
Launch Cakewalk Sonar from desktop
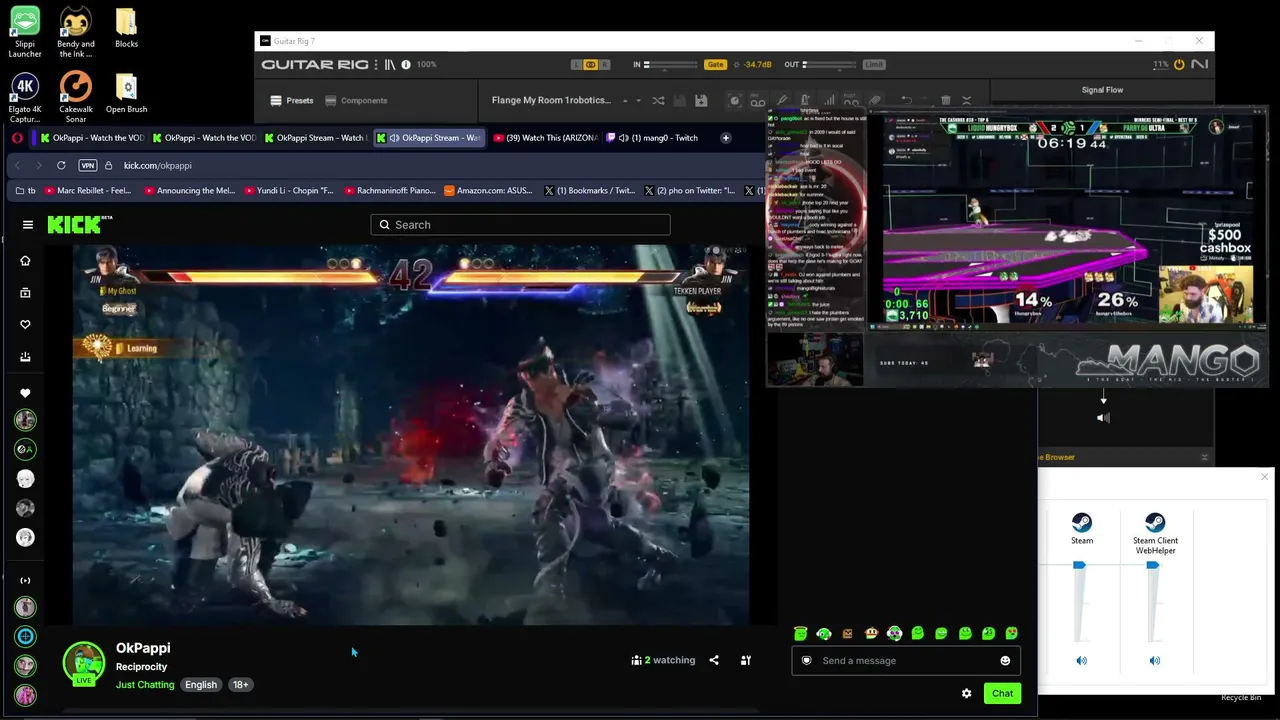point(76,97)
